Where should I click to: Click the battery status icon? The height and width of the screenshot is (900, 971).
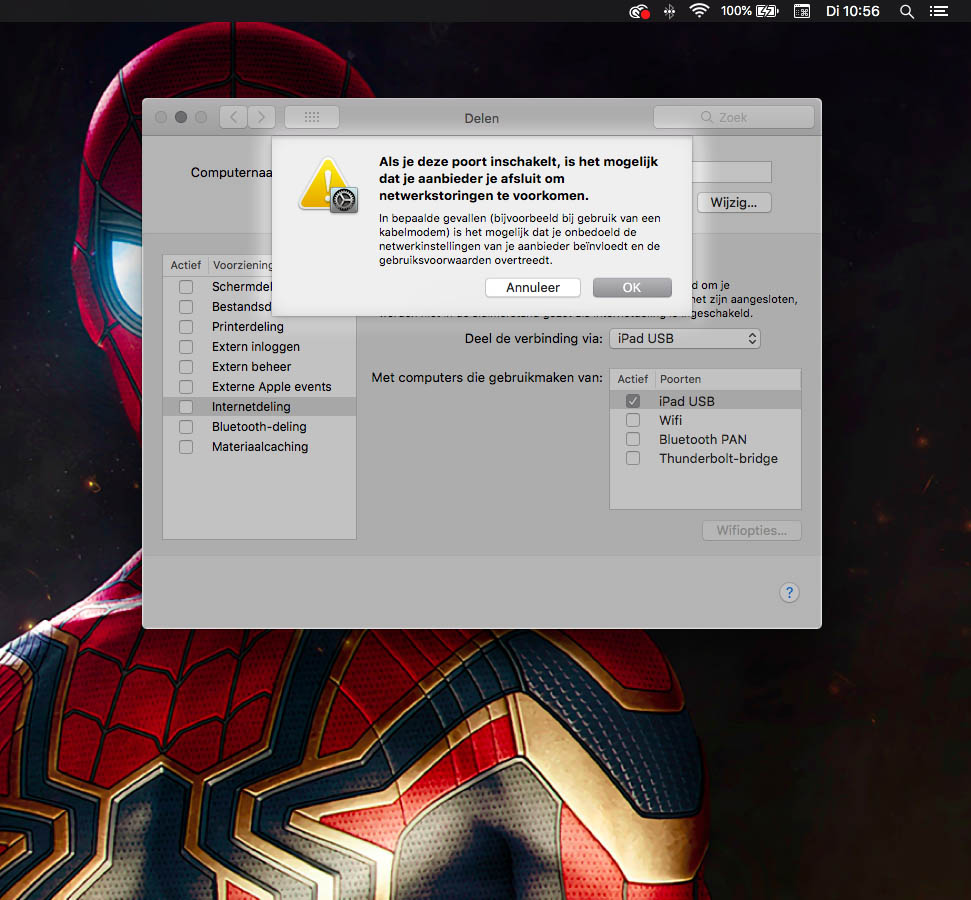767,12
